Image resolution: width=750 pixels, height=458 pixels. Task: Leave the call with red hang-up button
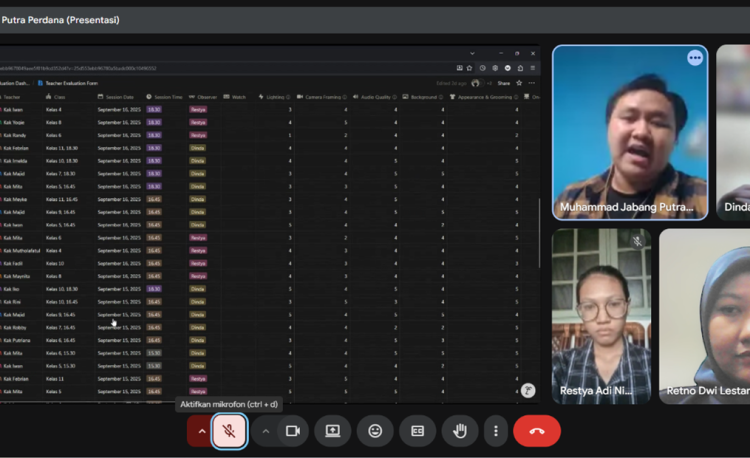[x=537, y=431]
